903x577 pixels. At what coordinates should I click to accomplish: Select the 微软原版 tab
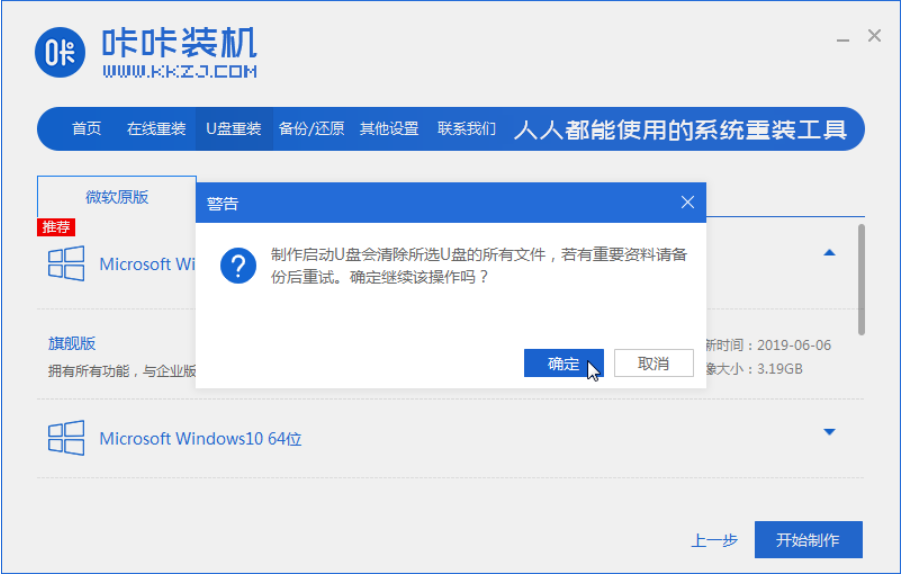tap(117, 197)
